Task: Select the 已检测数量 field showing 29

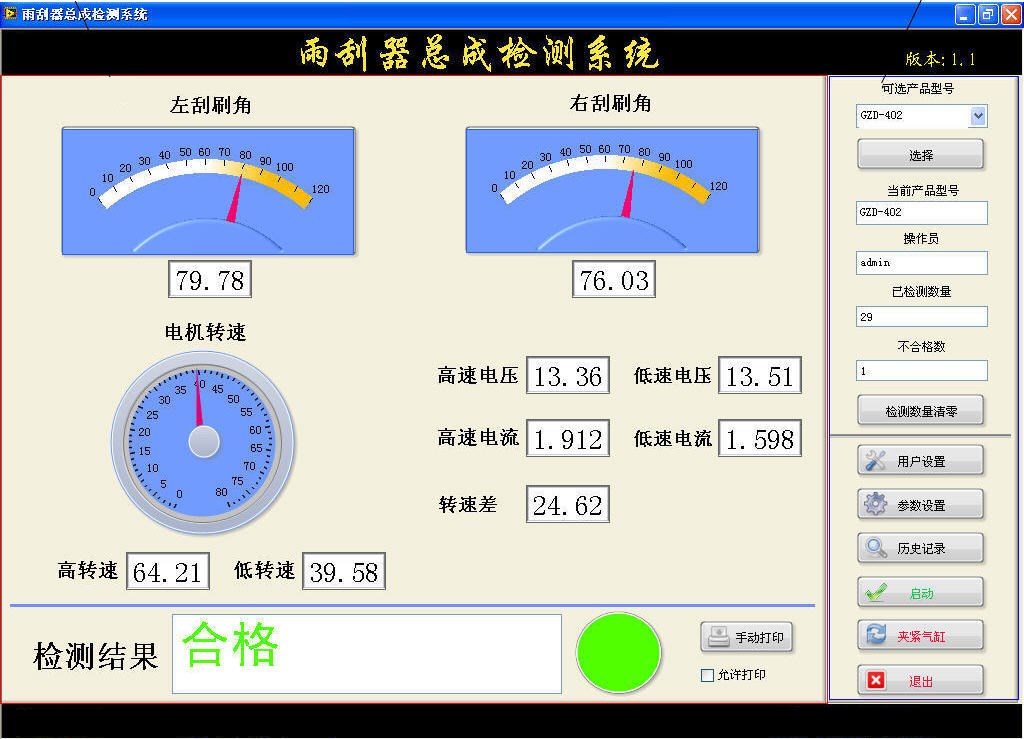Action: 921,317
